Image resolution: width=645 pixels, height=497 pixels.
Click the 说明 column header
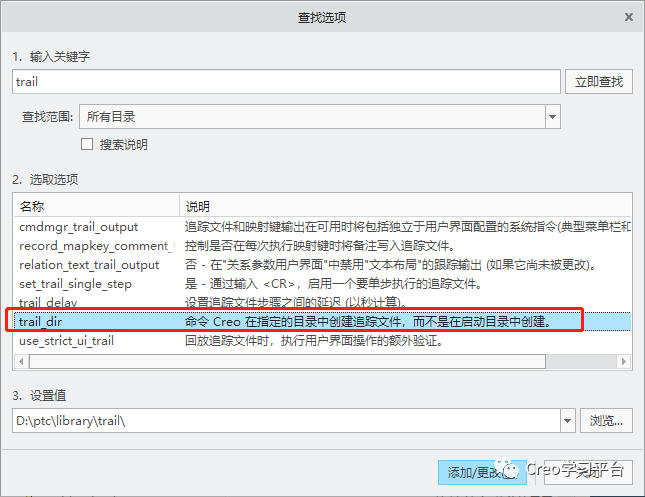(x=405, y=206)
